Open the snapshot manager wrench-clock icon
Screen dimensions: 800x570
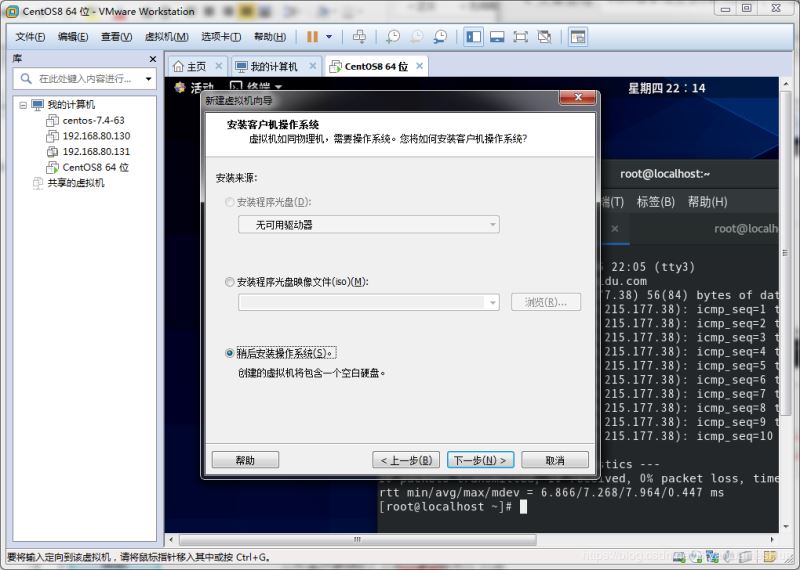(440, 37)
